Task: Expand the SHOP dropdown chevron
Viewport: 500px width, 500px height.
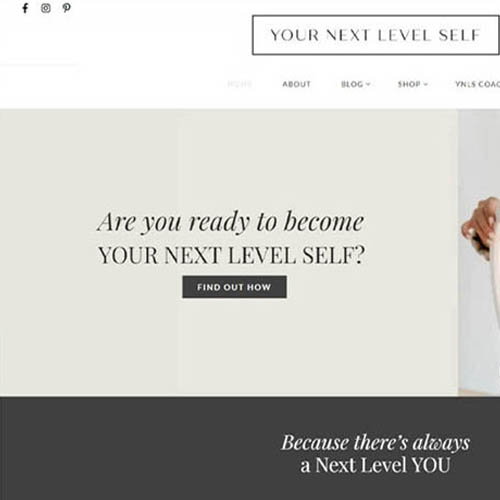Action: pos(425,84)
